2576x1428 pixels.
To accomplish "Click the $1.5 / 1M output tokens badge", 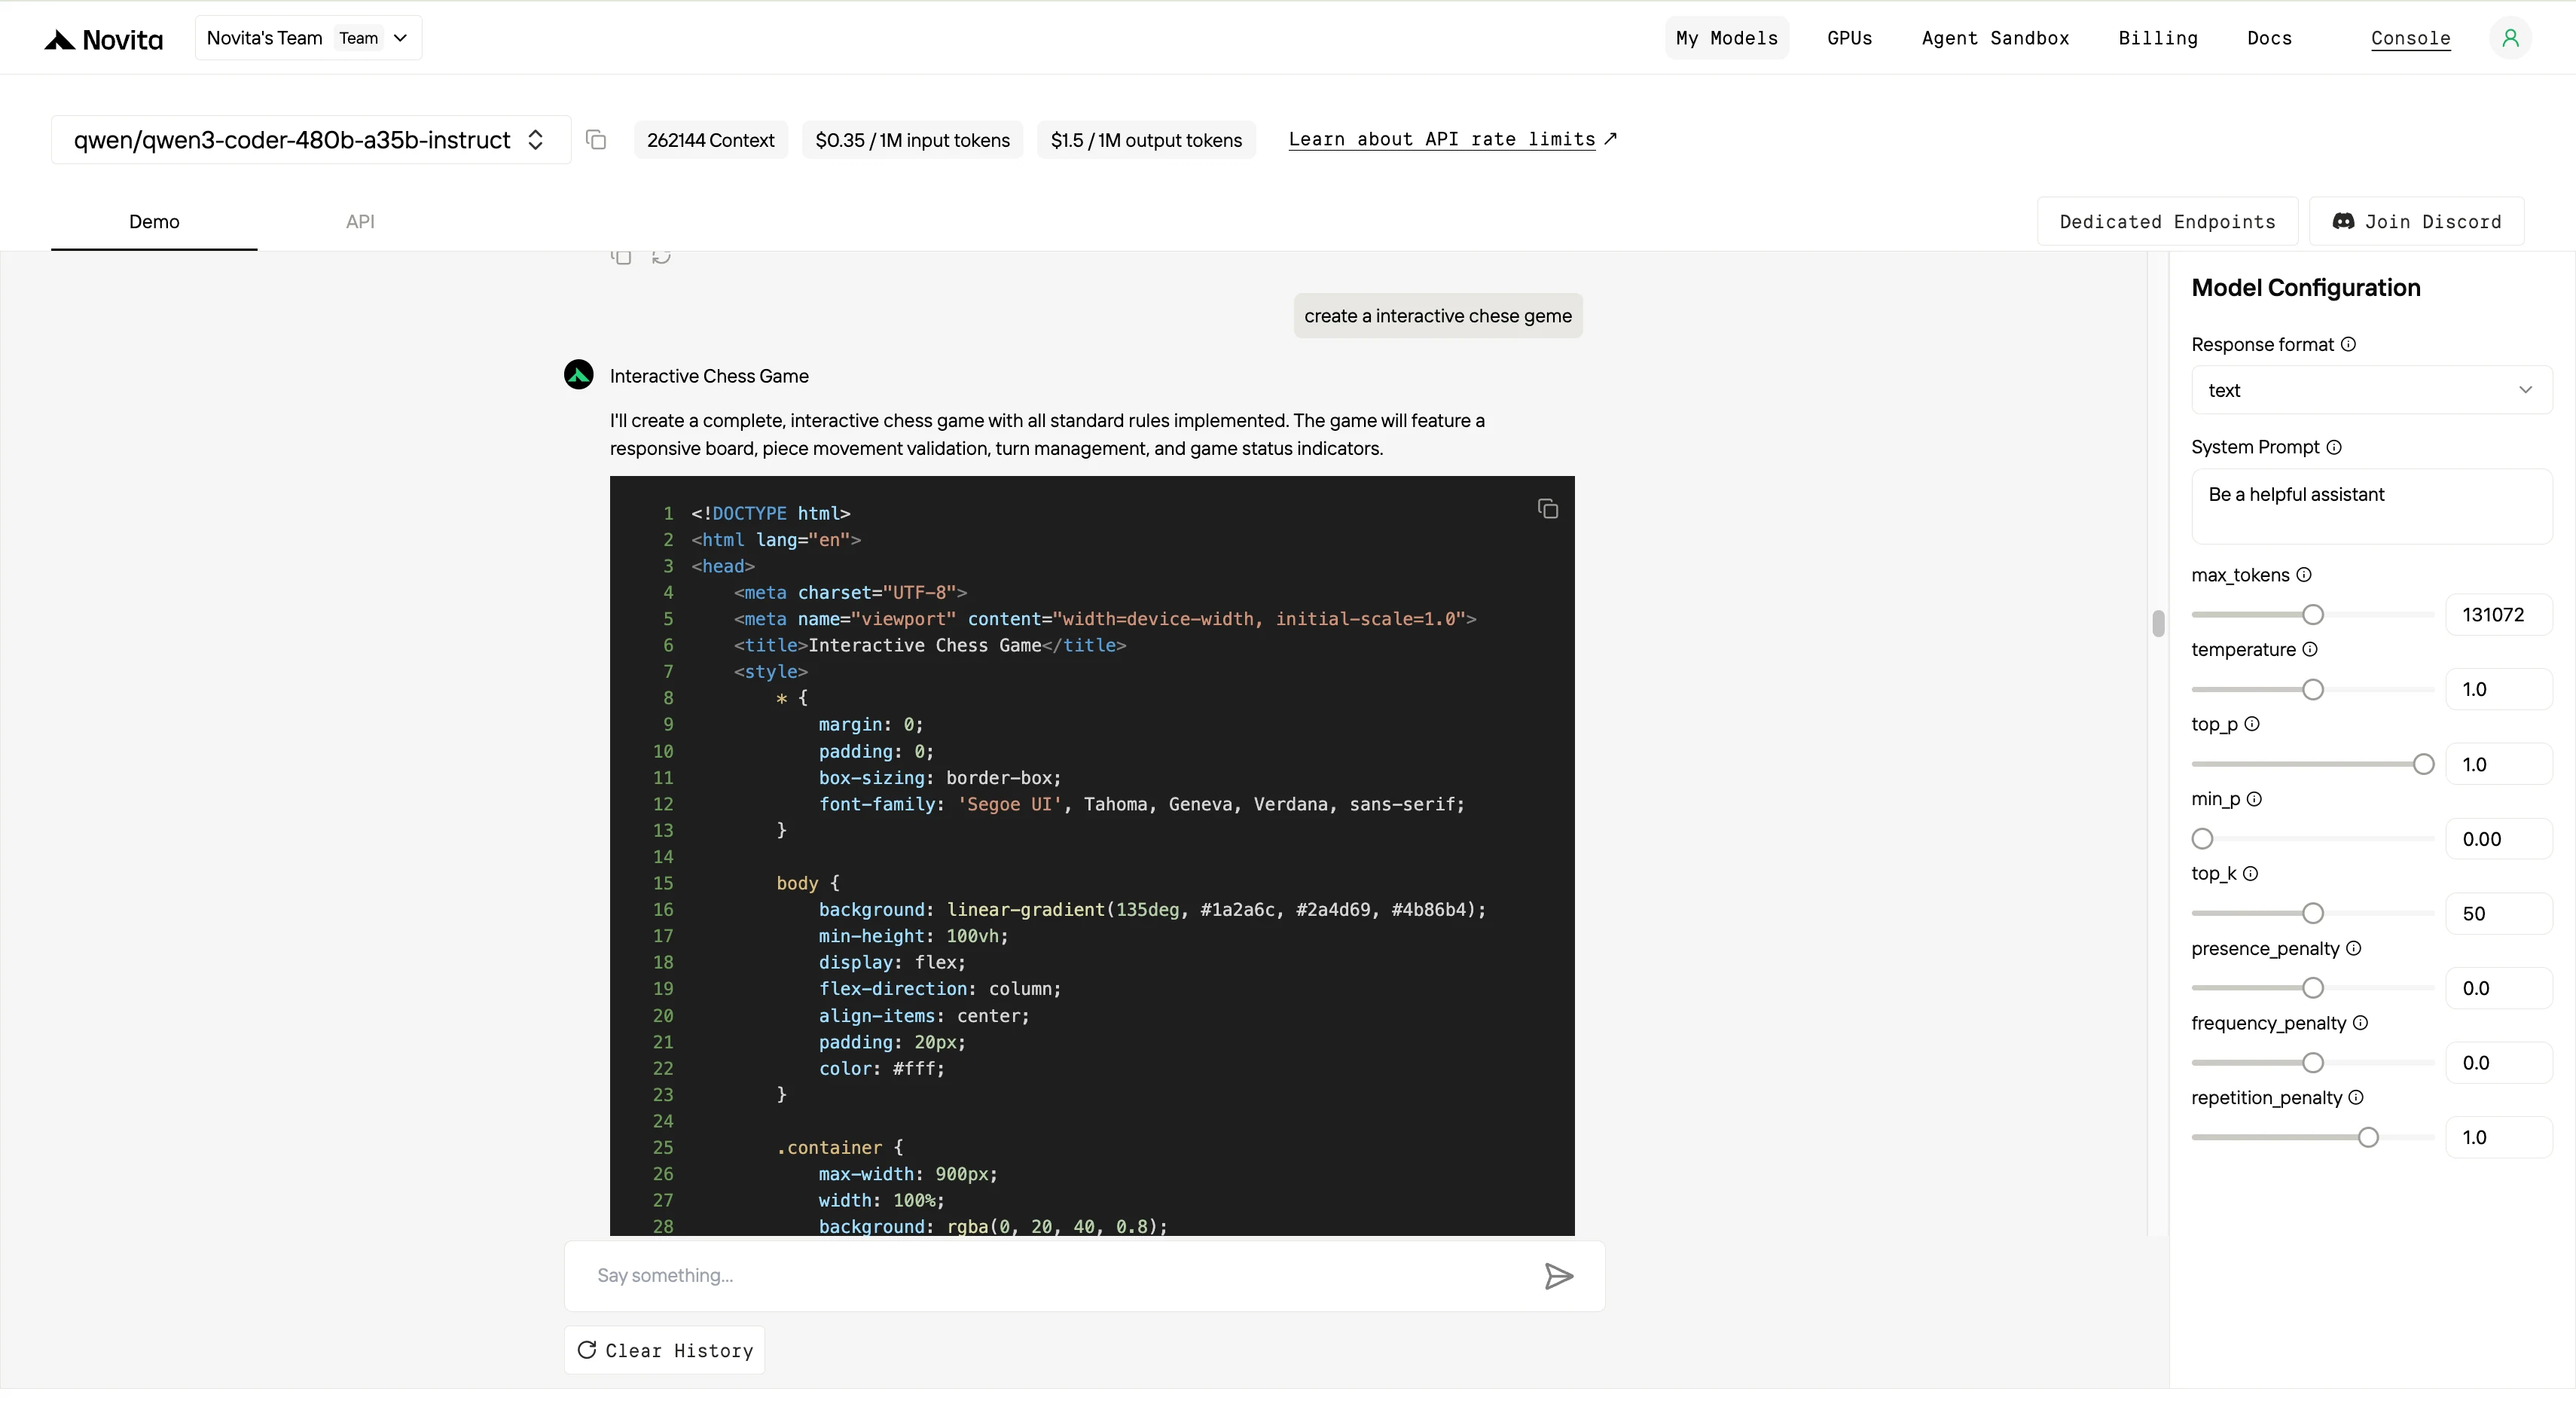I will 1146,140.
